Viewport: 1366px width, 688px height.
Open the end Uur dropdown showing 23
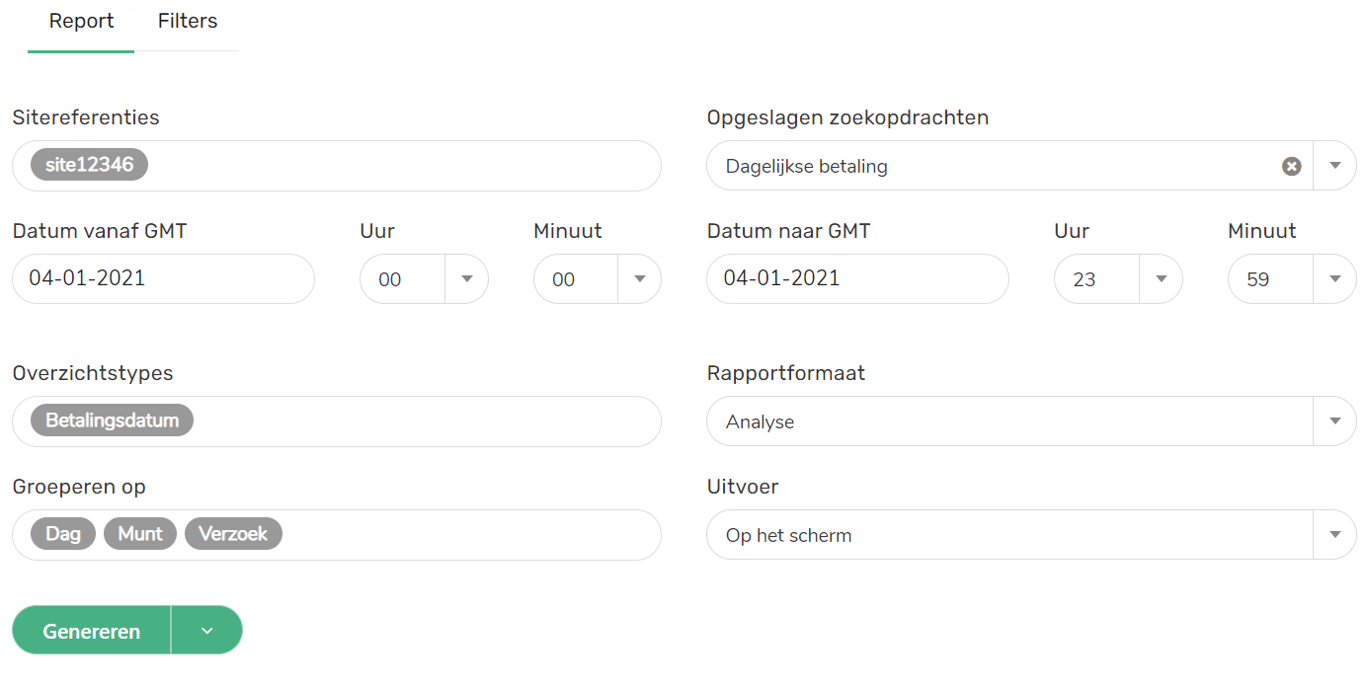pos(1161,279)
